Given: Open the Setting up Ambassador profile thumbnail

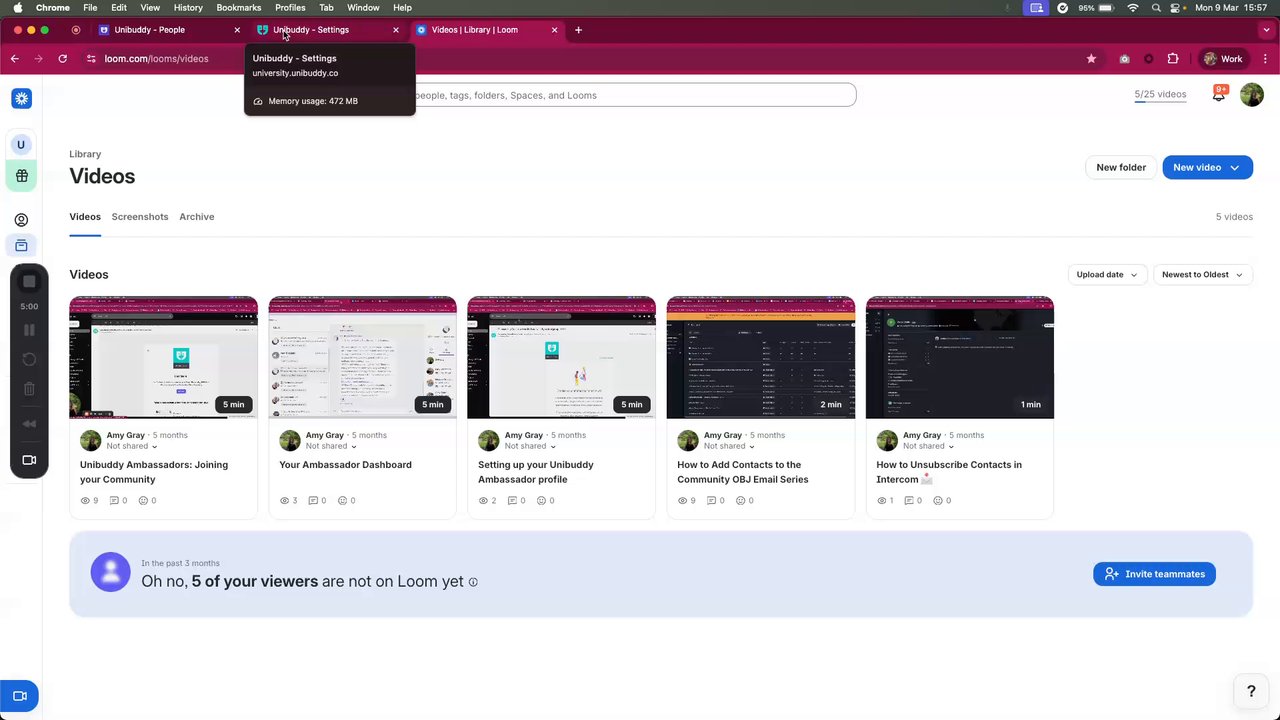Looking at the screenshot, I should coord(562,357).
